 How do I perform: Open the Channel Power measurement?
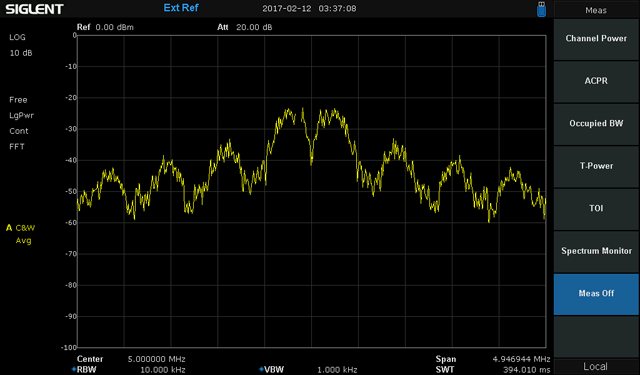click(x=596, y=39)
